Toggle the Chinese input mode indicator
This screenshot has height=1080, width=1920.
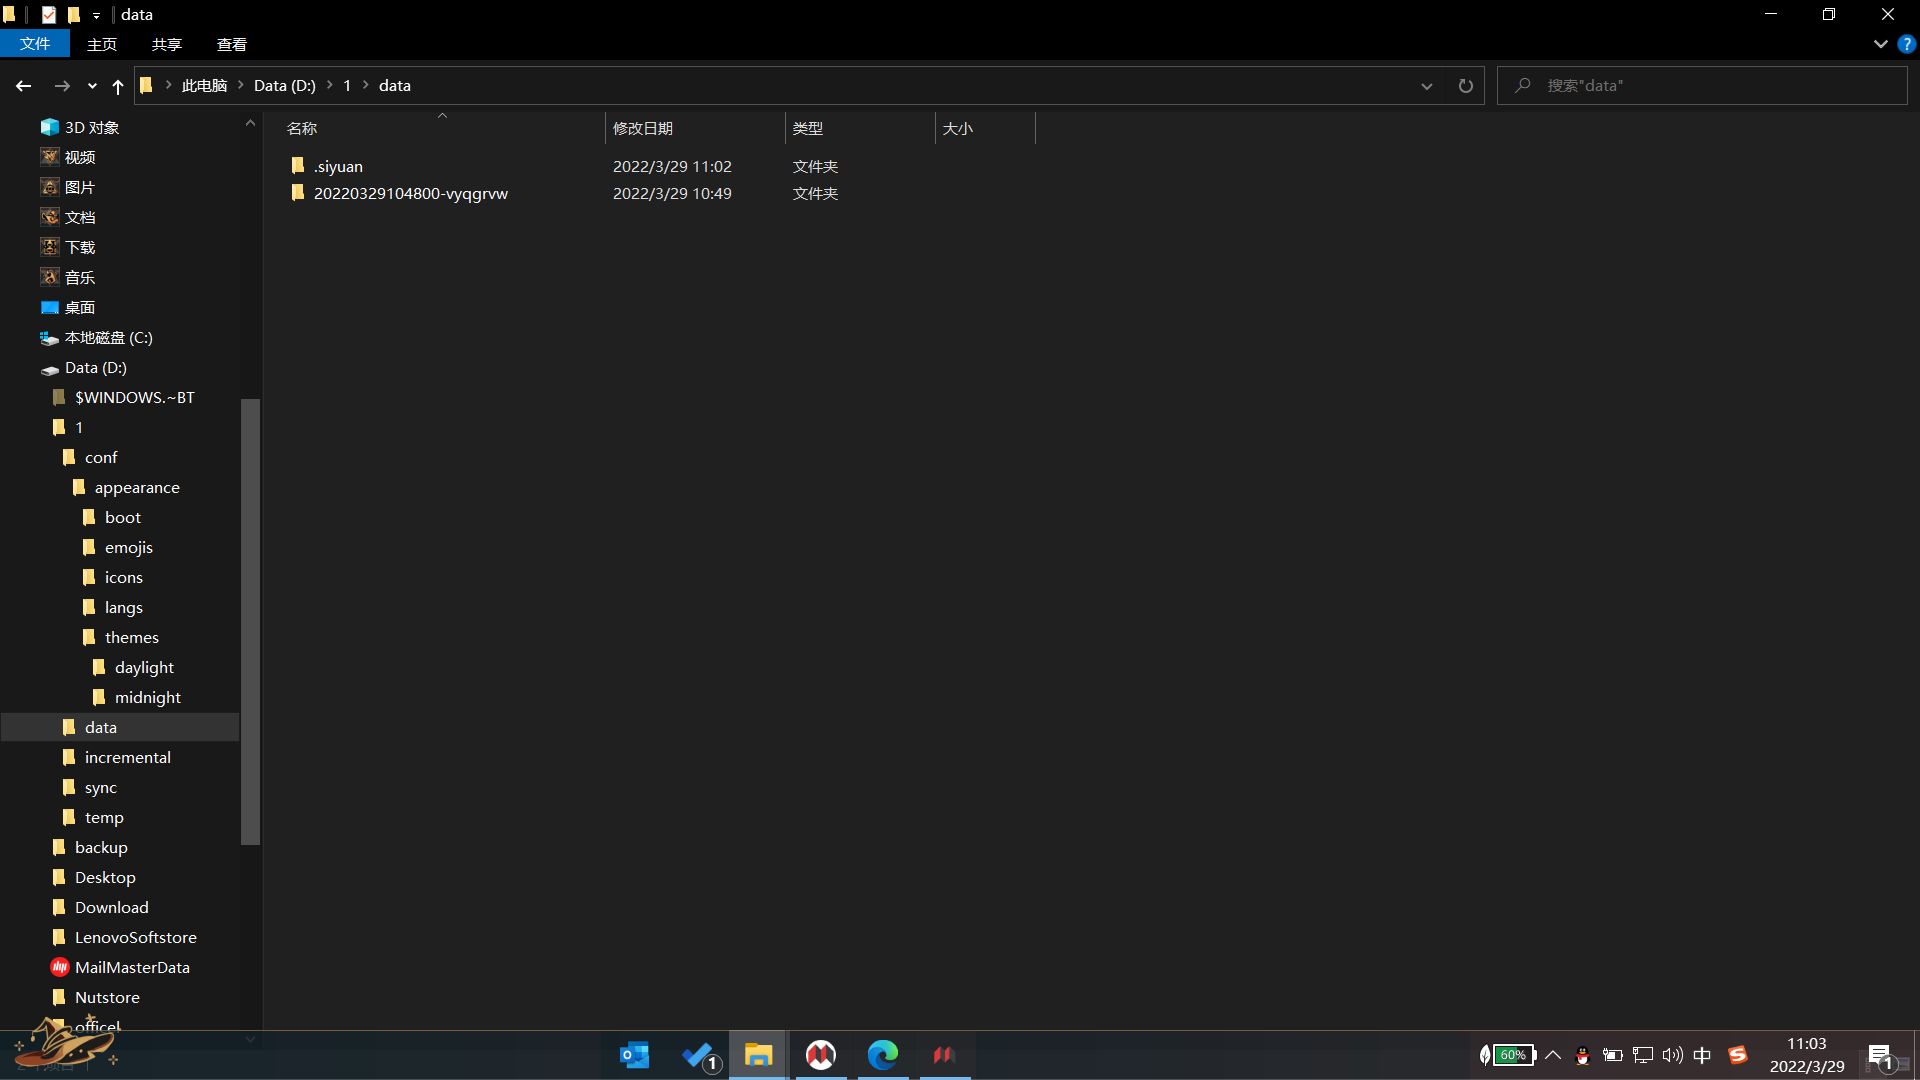tap(1702, 1055)
